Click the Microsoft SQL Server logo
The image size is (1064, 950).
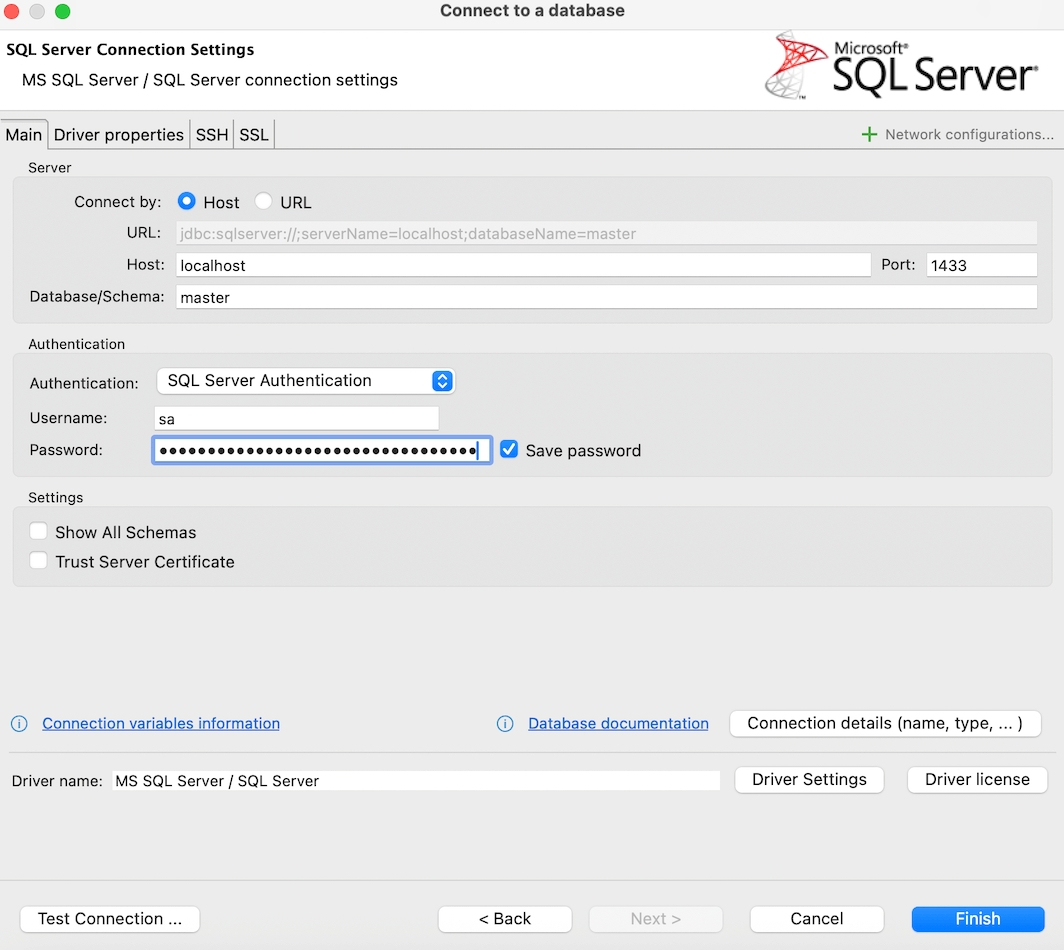point(902,66)
